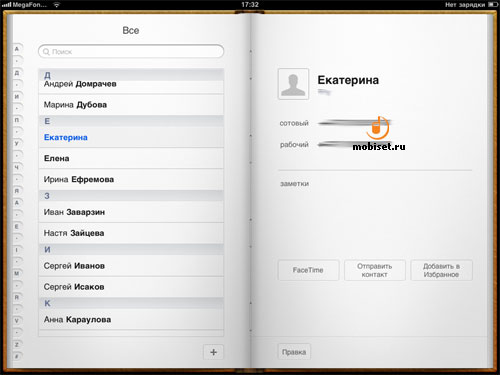Image resolution: width=500 pixels, height=375 pixels.
Task: Open contact Марина Дубова
Action: [131, 105]
